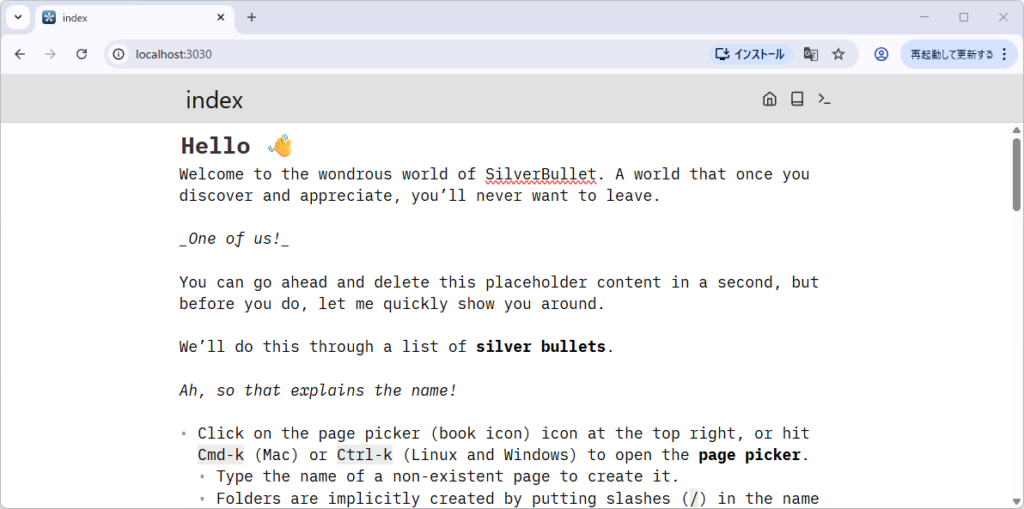View site information for localhost
1024x509 pixels.
pos(119,54)
